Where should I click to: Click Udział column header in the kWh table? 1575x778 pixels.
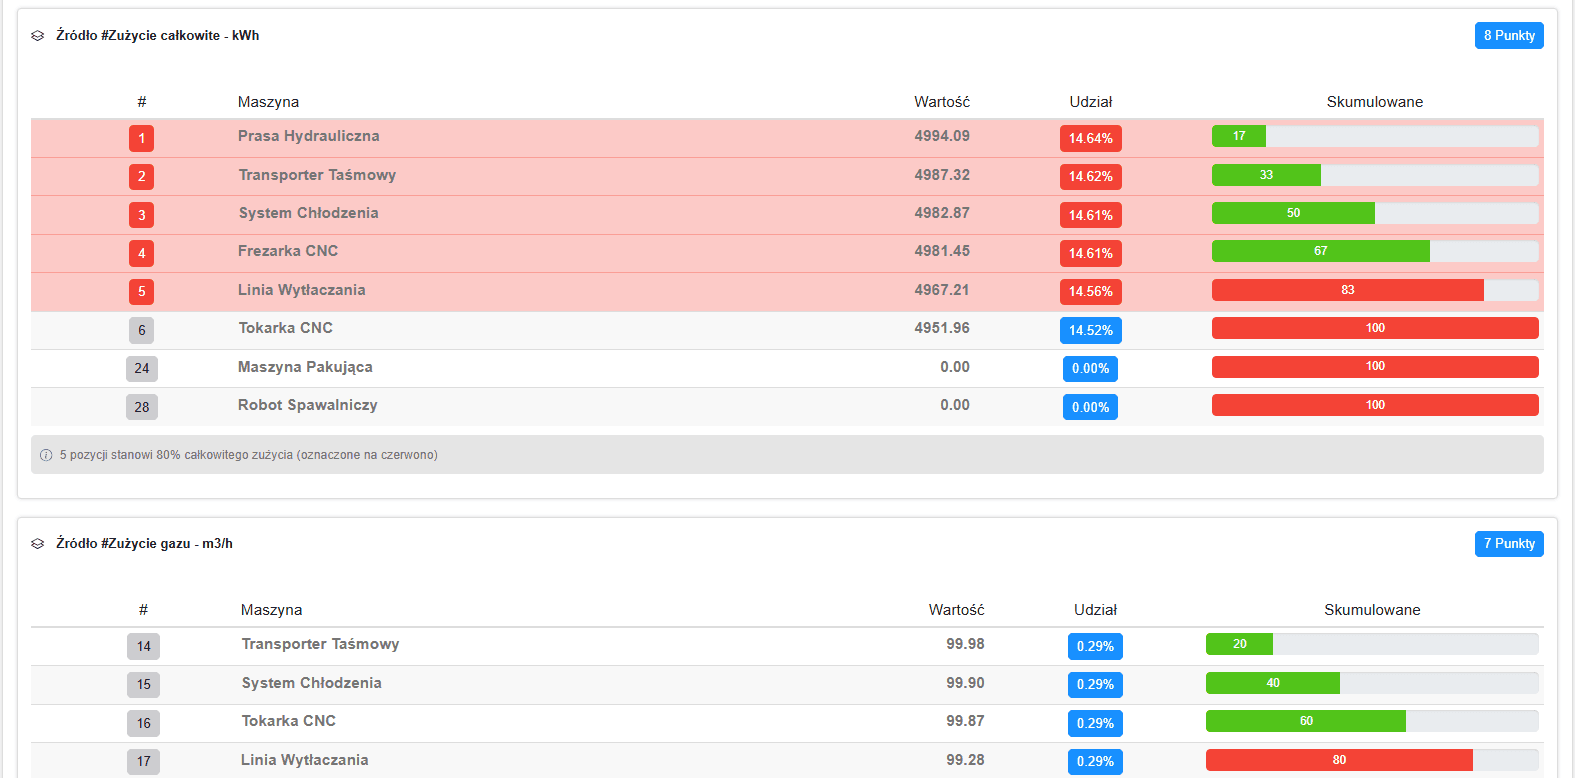pos(1090,102)
